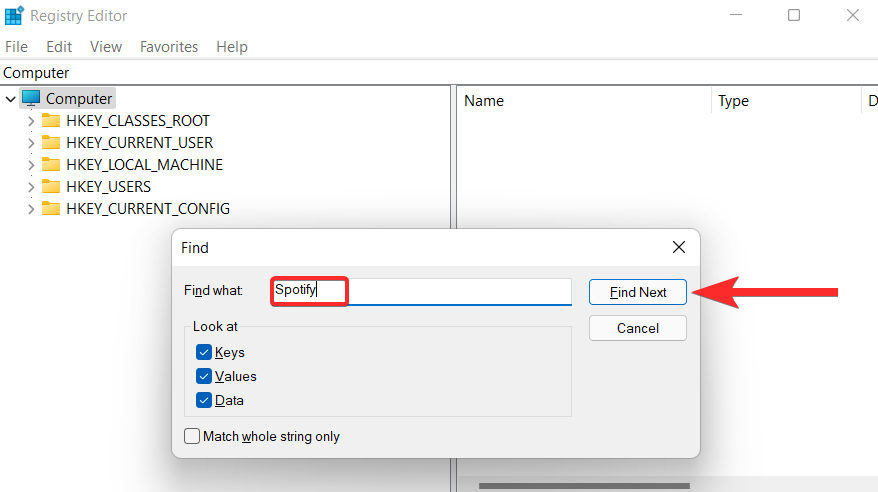Select the HKEY_LOCAL_MACHINE tree label
Image resolution: width=878 pixels, height=492 pixels.
coord(144,165)
